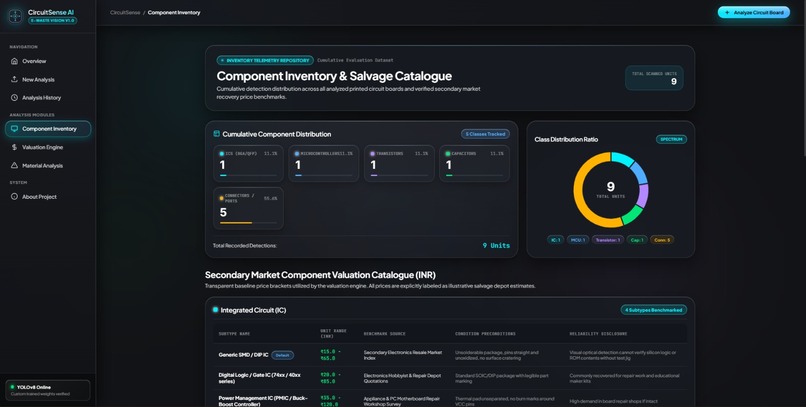Click the ICs (BGA/QFP) progress bar
The width and height of the screenshot is (806, 407).
pos(248,176)
